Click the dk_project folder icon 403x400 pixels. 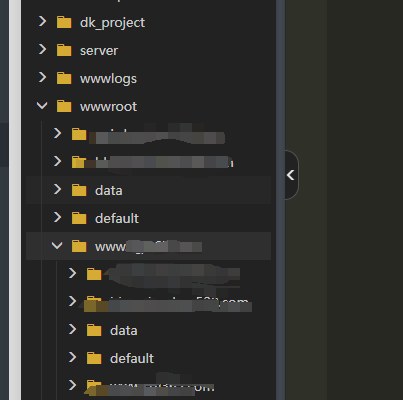tap(64, 22)
